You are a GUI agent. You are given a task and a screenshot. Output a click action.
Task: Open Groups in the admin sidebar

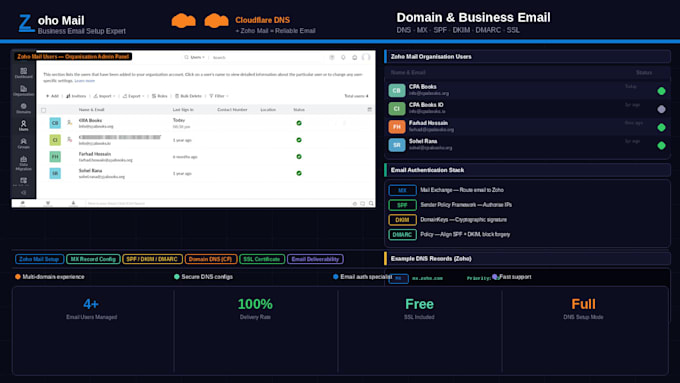pyautogui.click(x=23, y=144)
